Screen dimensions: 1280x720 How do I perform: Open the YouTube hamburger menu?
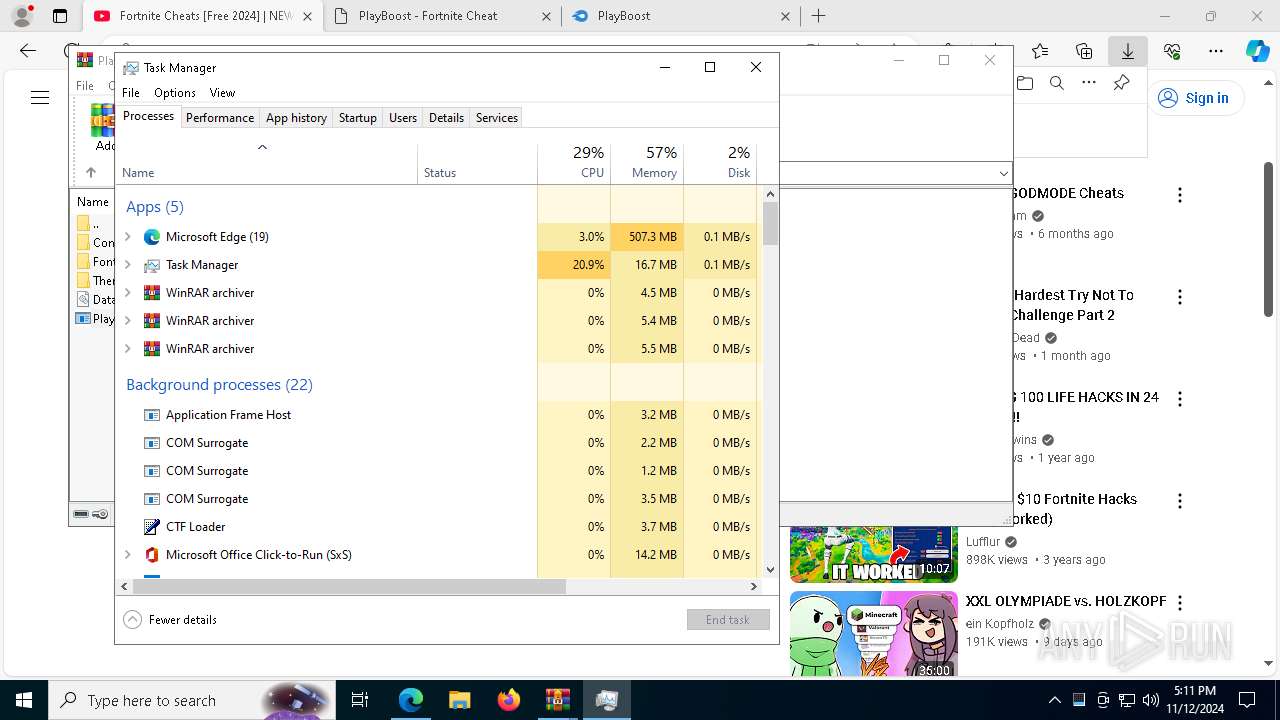(x=40, y=97)
